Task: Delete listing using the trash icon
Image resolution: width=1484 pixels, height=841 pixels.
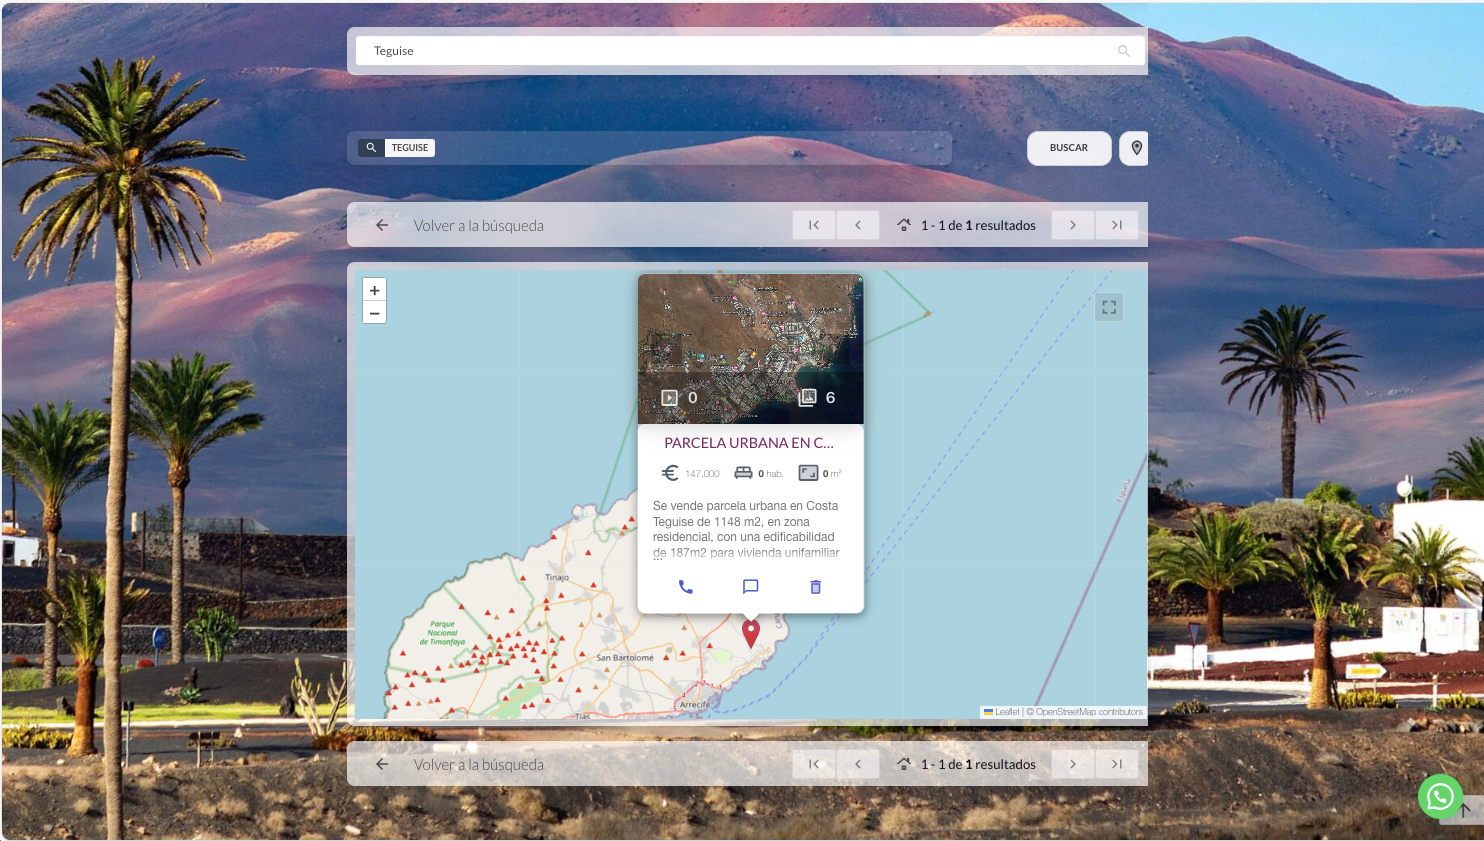Action: click(x=816, y=587)
